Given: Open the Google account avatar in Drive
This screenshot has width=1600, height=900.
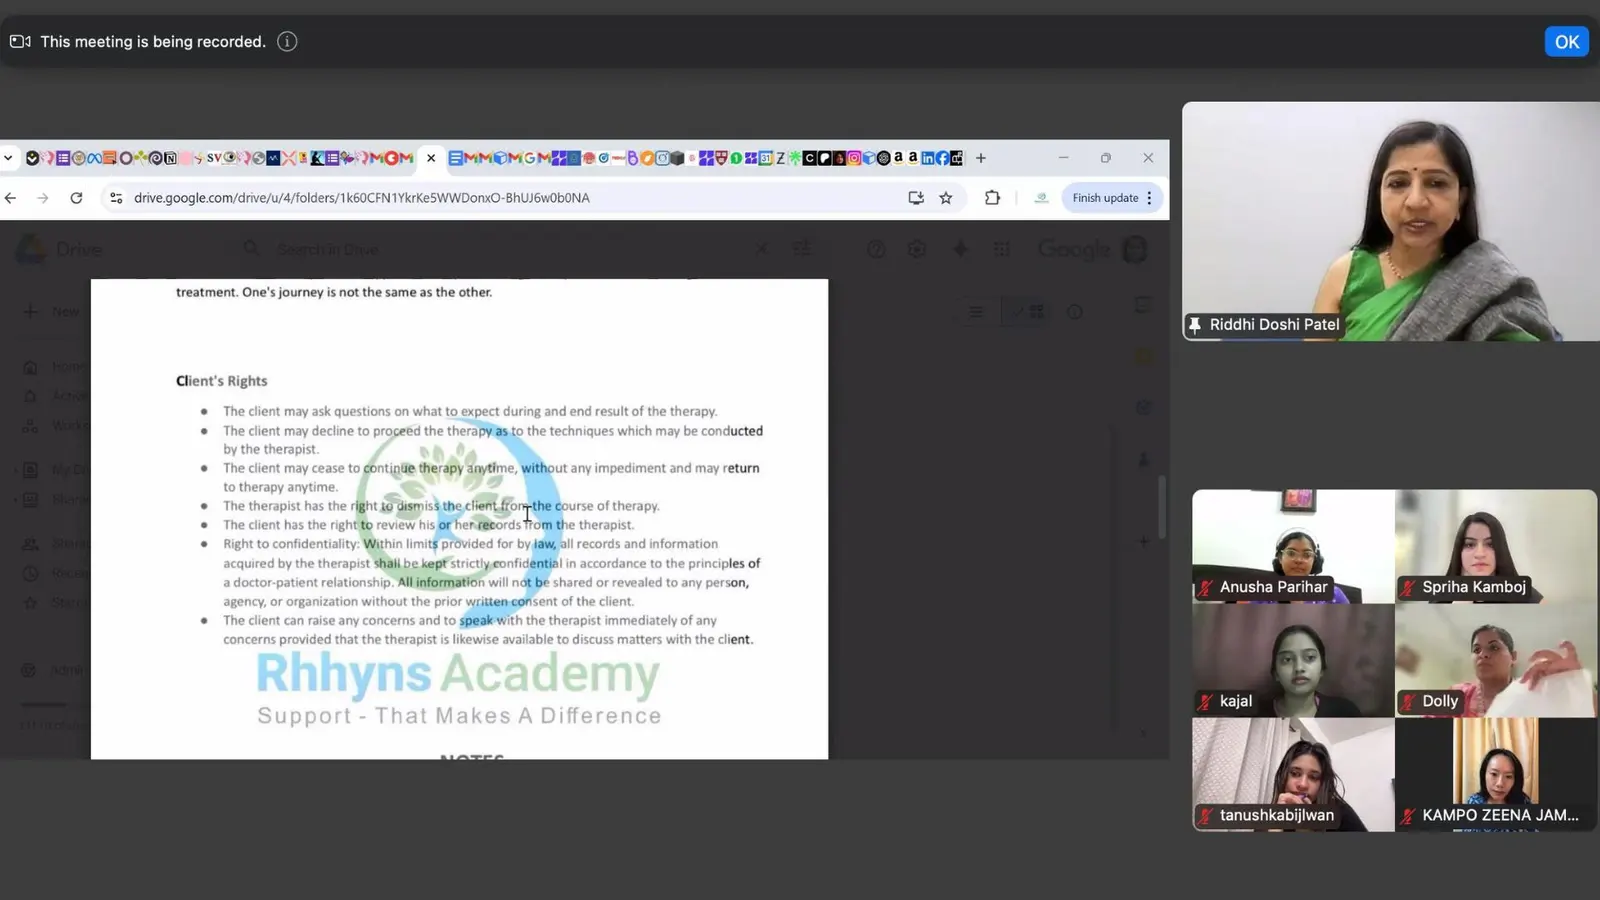Looking at the screenshot, I should click(x=1135, y=249).
